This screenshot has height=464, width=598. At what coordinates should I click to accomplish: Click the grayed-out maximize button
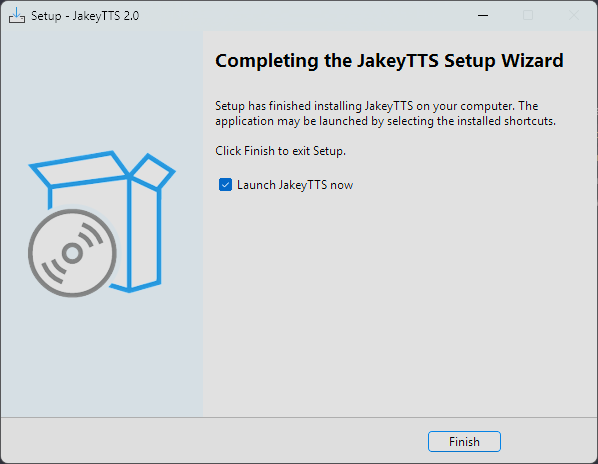click(x=528, y=16)
